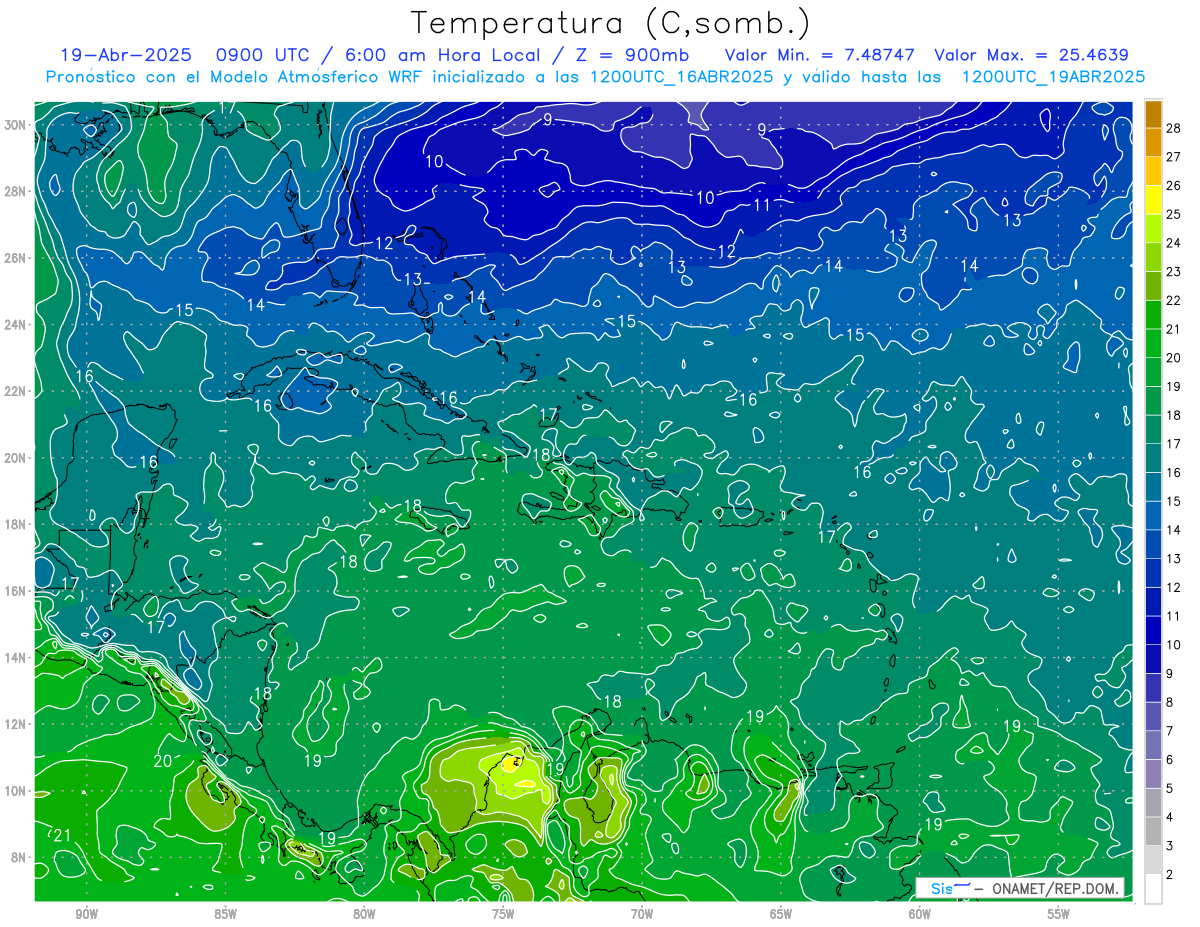Click the "90W" longitude axis label

[87, 914]
